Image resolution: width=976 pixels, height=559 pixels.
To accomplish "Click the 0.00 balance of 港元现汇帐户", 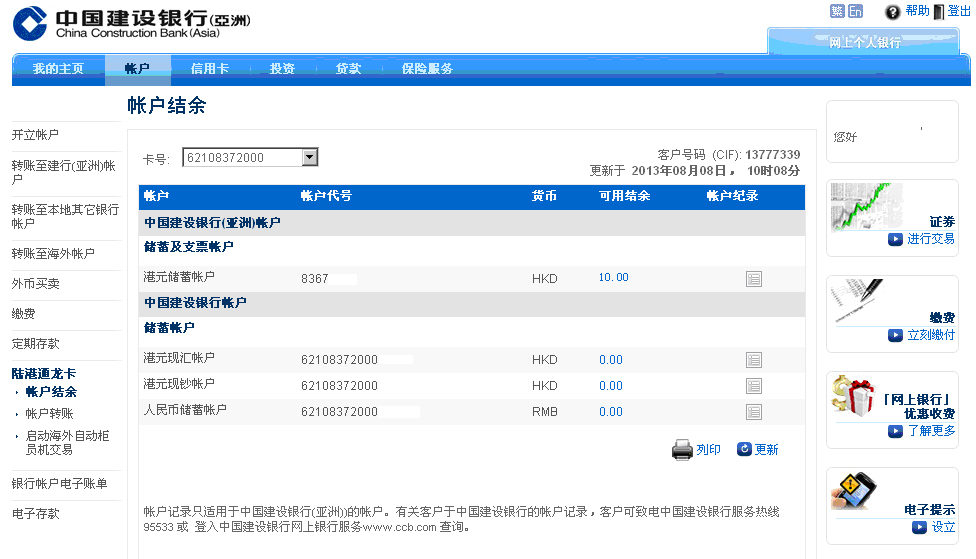I will 611,360.
